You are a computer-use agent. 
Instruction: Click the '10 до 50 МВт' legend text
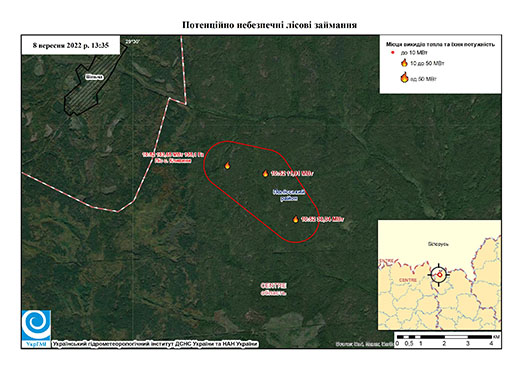click(427, 63)
